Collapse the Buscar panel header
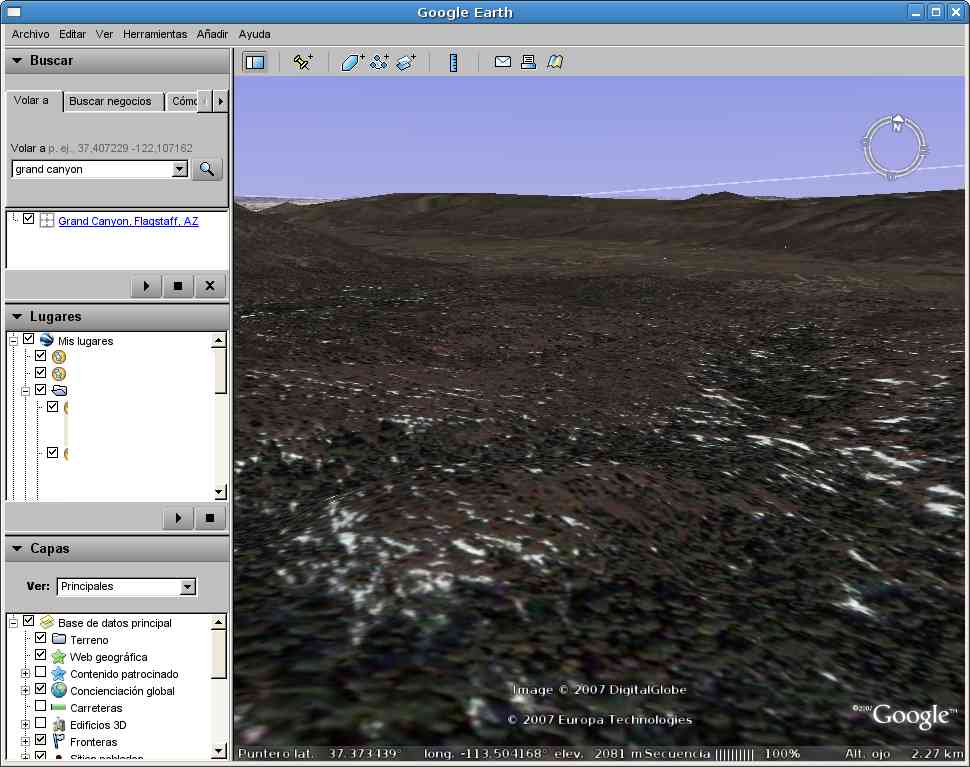970x767 pixels. [x=18, y=61]
